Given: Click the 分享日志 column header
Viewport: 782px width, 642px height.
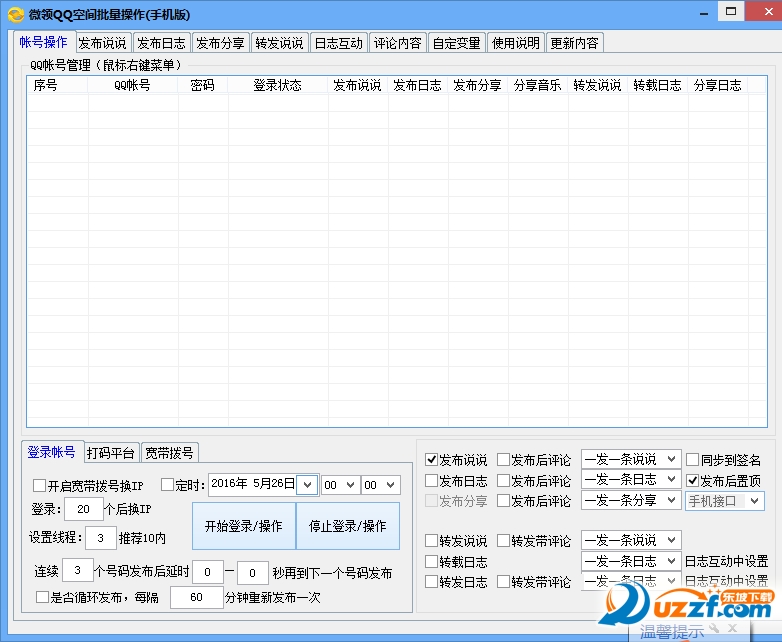Looking at the screenshot, I should 717,85.
